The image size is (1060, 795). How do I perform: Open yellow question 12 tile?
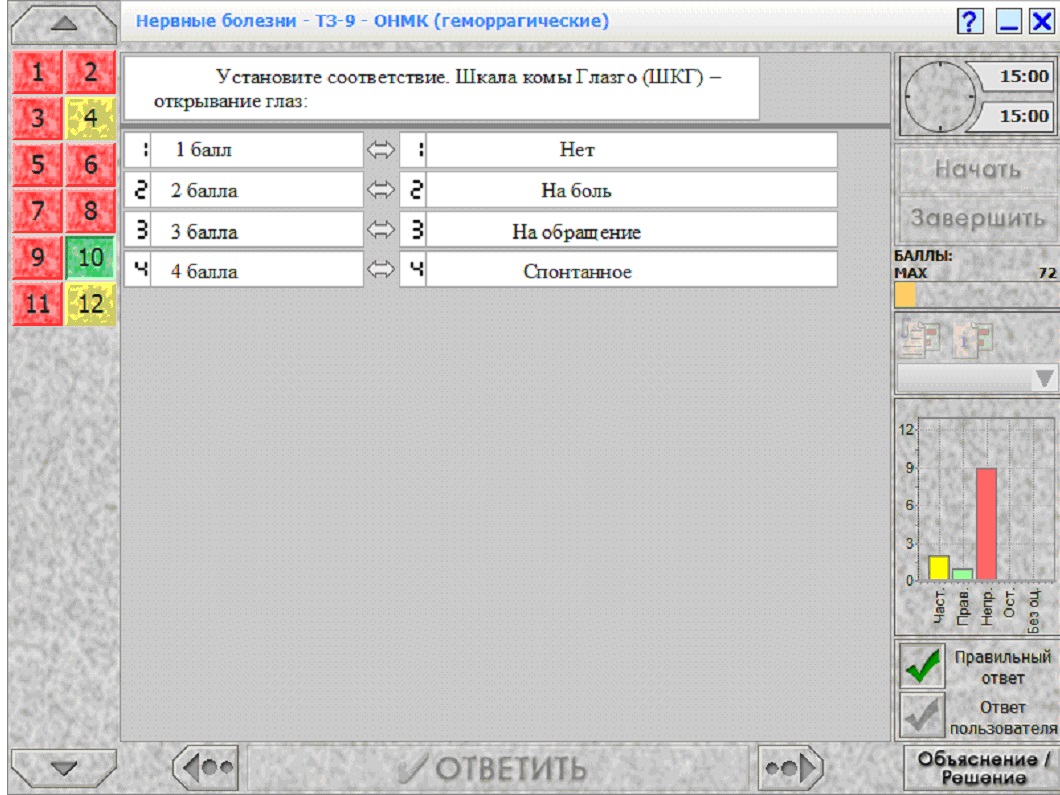pos(91,304)
